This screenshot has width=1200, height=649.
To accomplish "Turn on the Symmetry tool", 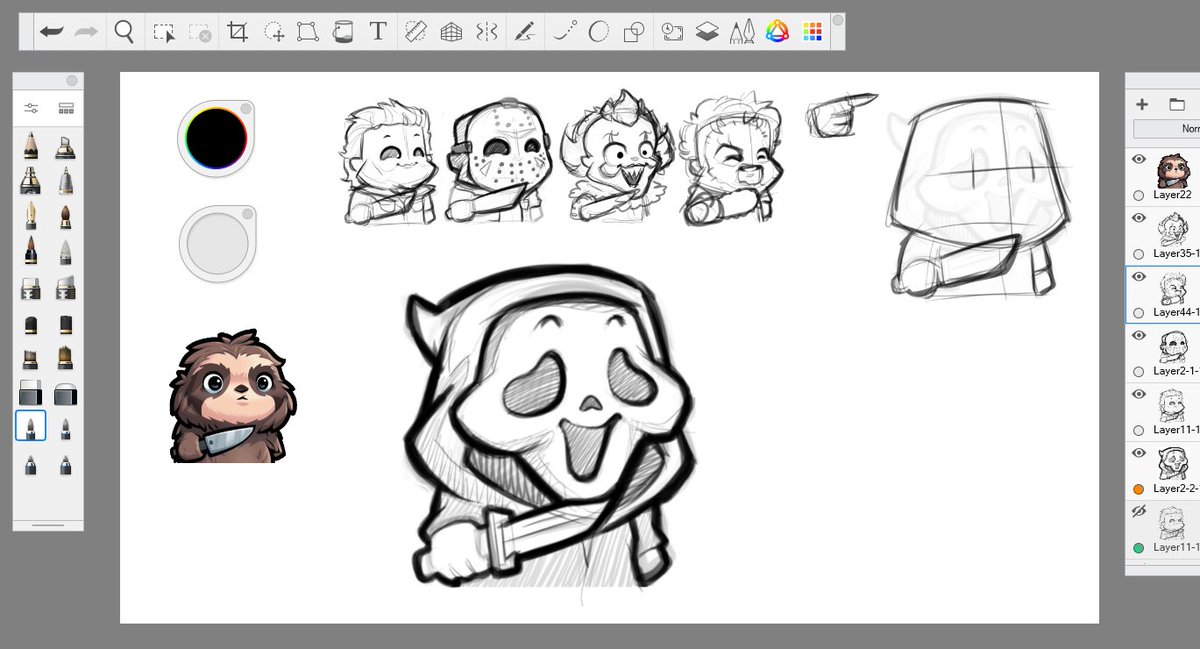I will click(486, 32).
